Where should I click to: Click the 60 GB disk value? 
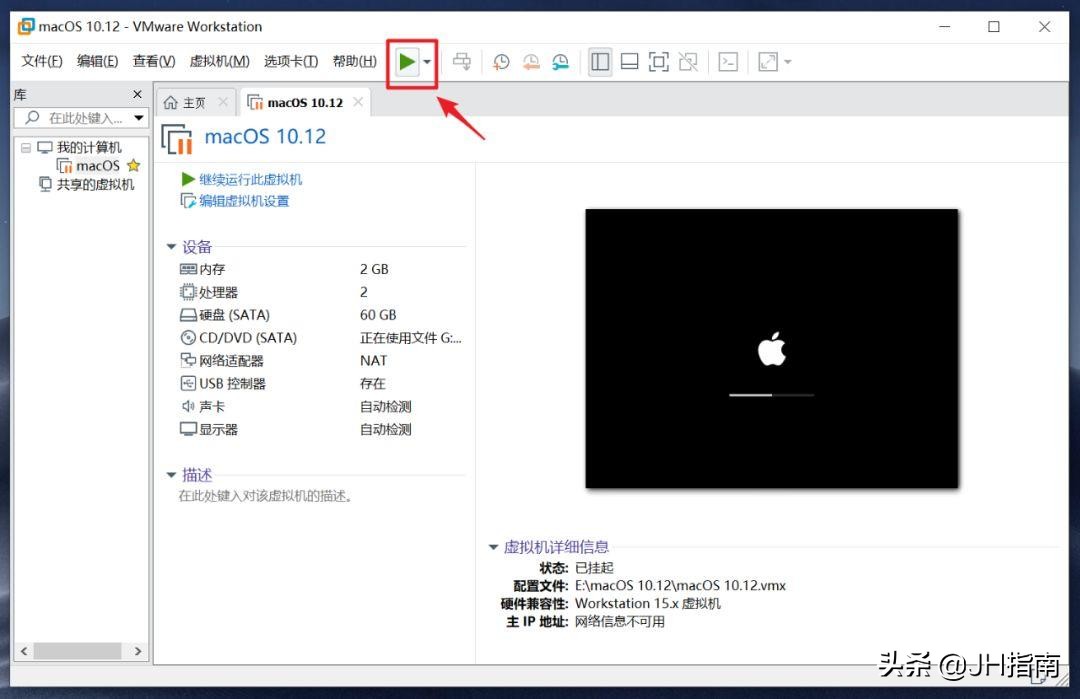tap(378, 315)
